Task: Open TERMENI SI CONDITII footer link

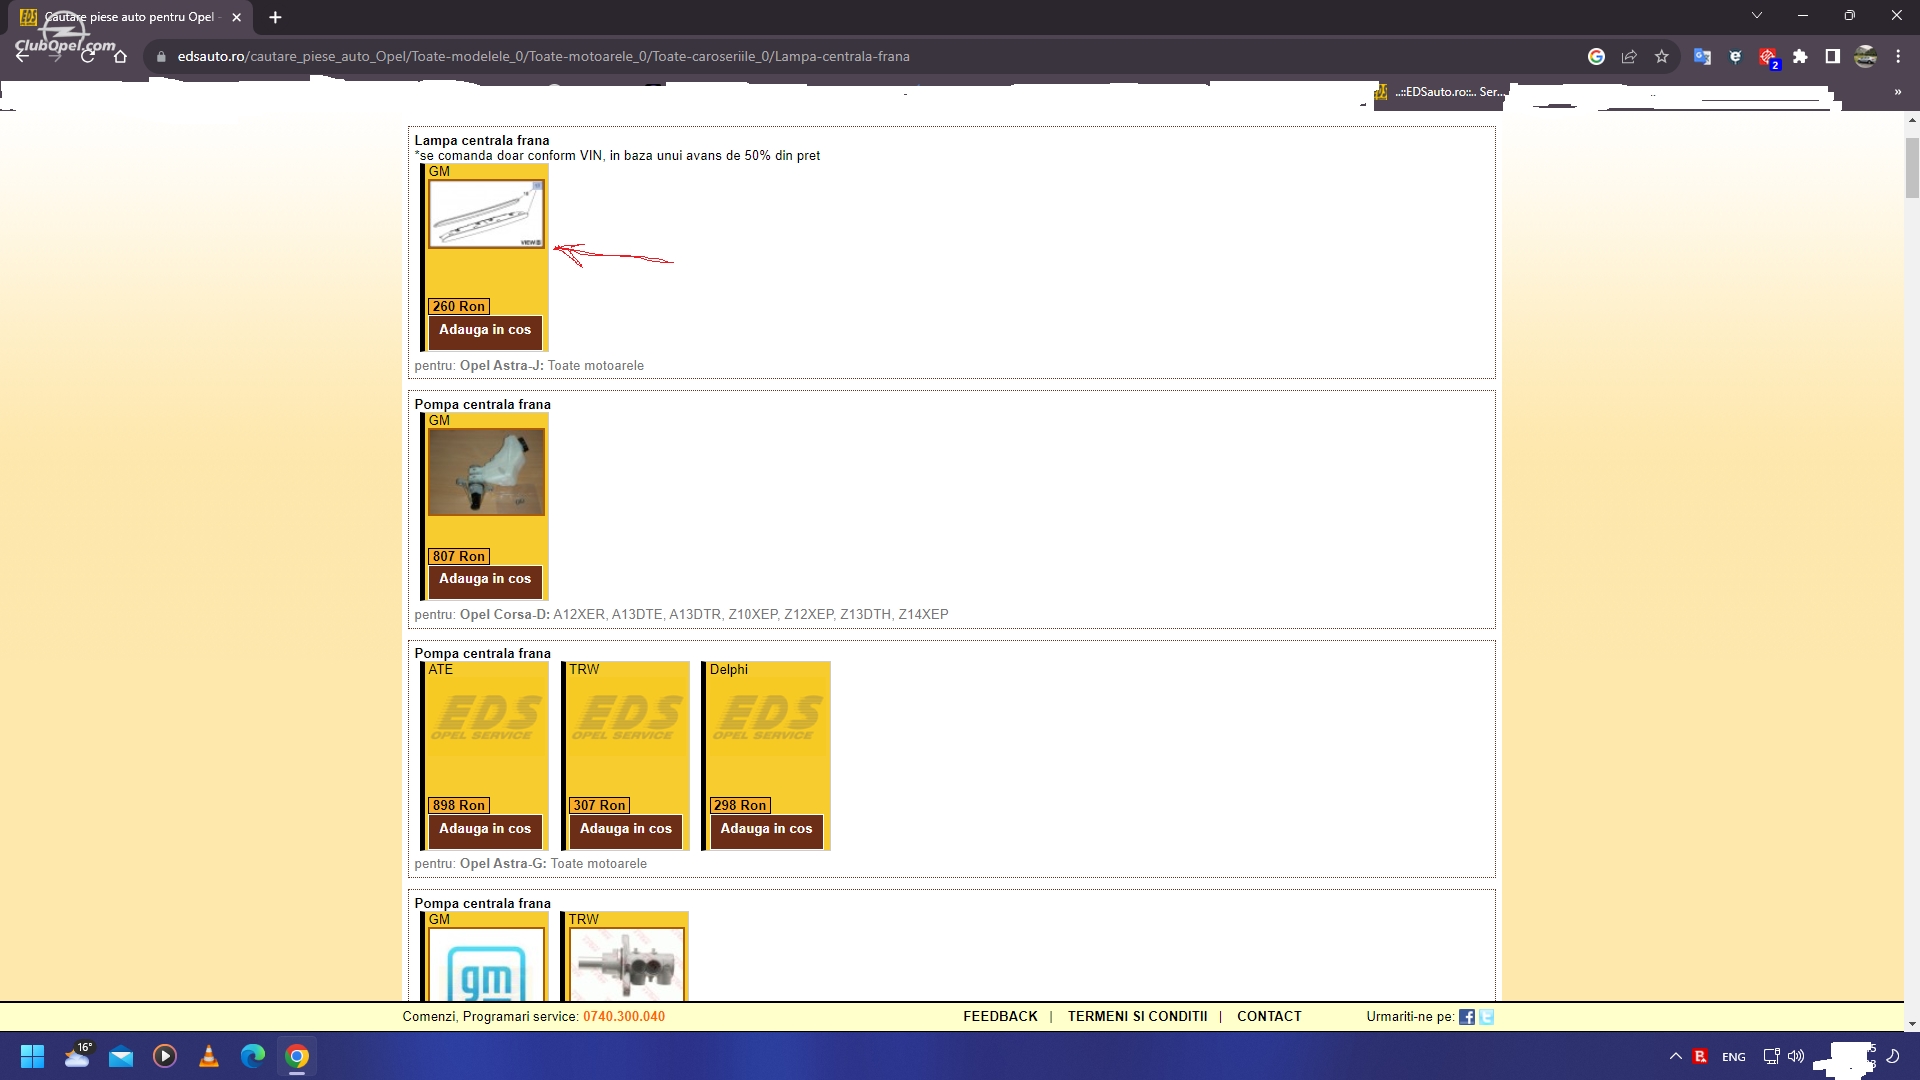Action: (x=1137, y=1017)
